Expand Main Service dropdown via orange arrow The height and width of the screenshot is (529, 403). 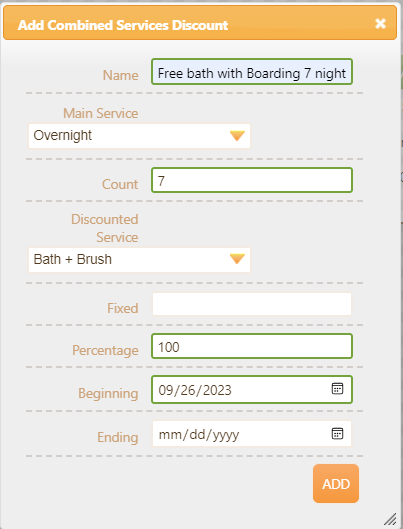tap(237, 136)
